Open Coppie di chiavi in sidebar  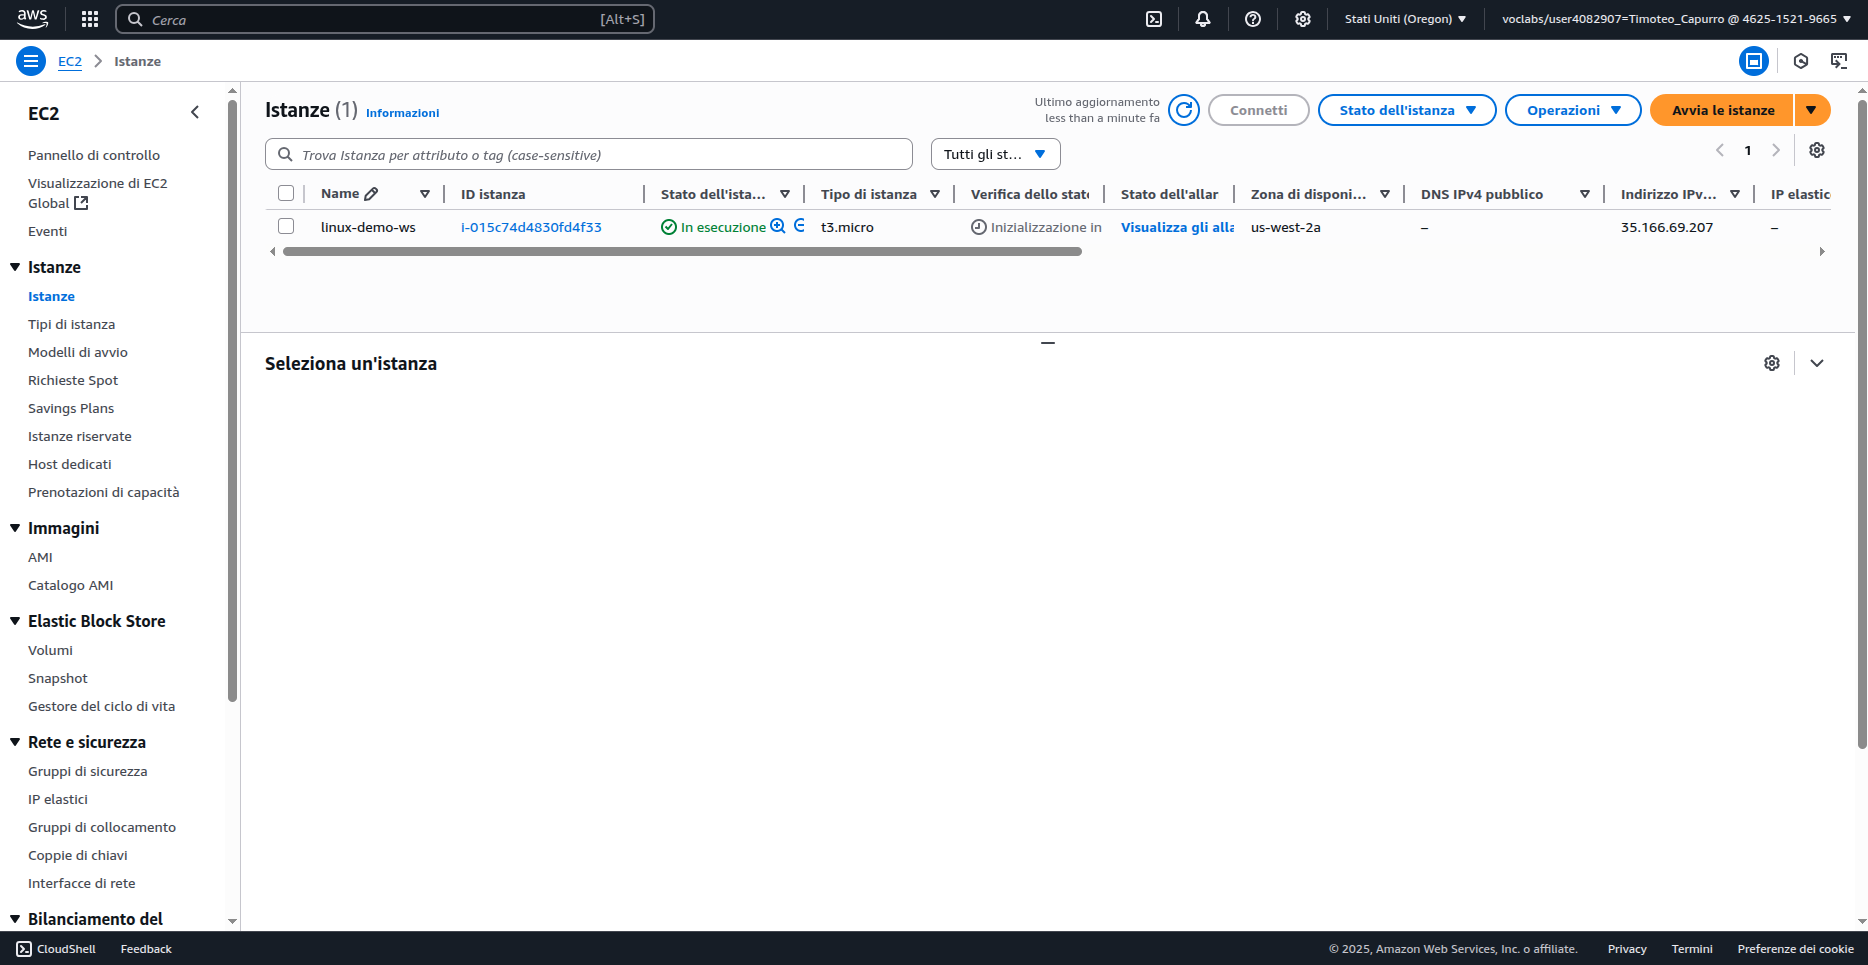(x=78, y=855)
